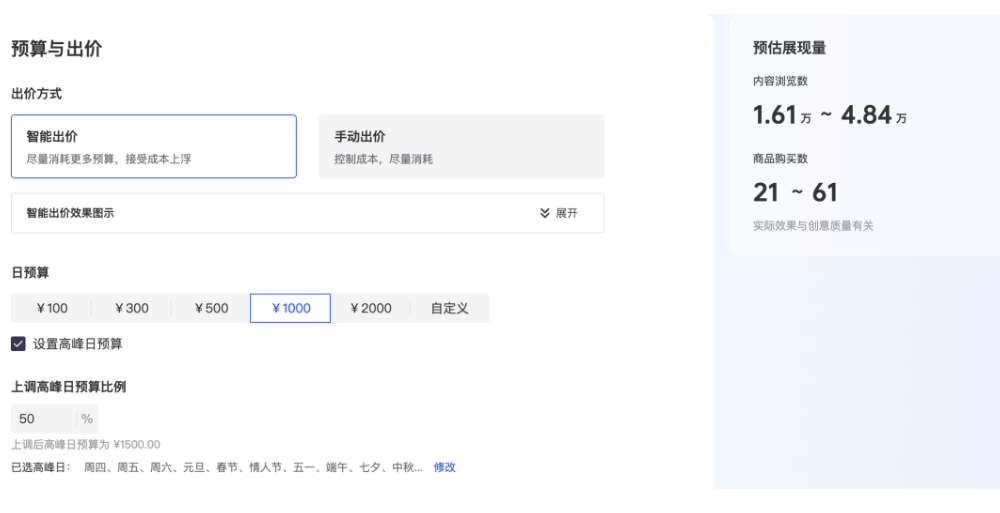
Task: Select the 智能出价 bidding card
Action: 154,146
